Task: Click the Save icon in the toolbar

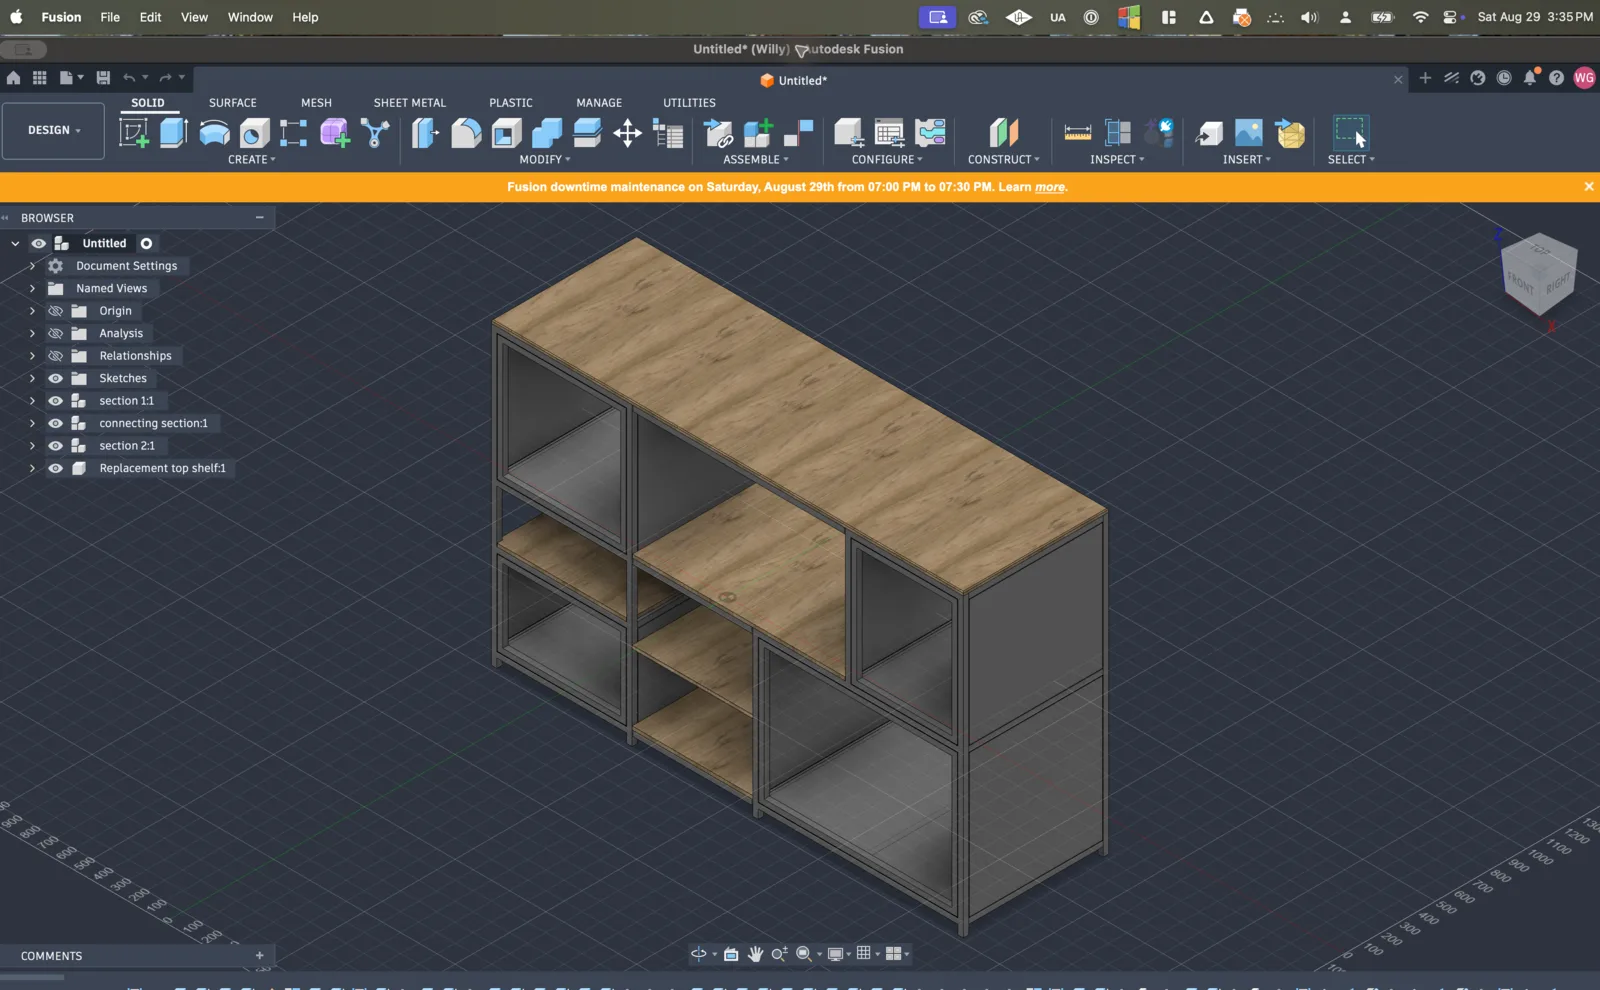Action: pos(103,77)
